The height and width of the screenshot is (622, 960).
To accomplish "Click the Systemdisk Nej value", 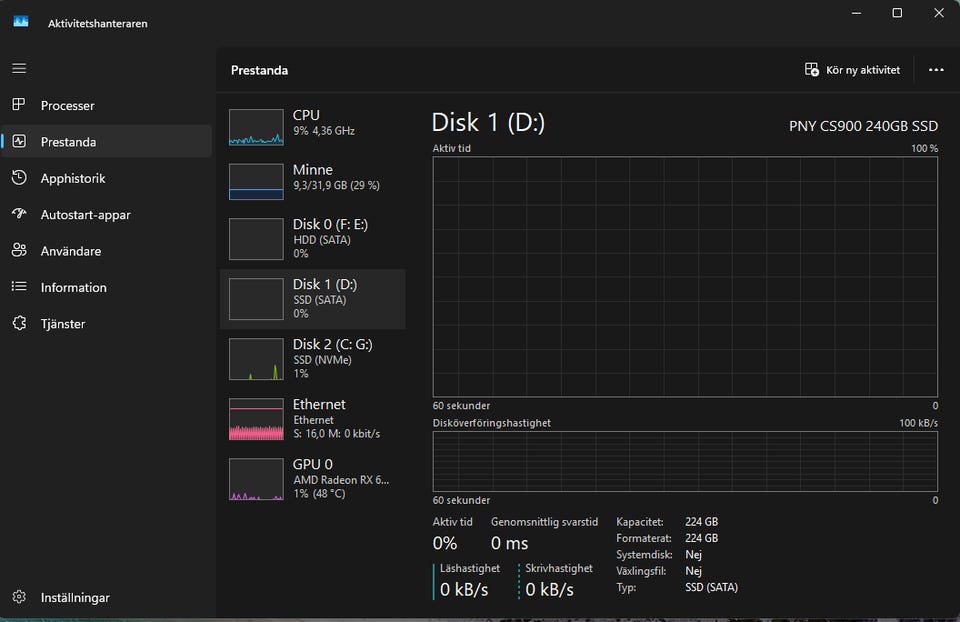I will (694, 555).
